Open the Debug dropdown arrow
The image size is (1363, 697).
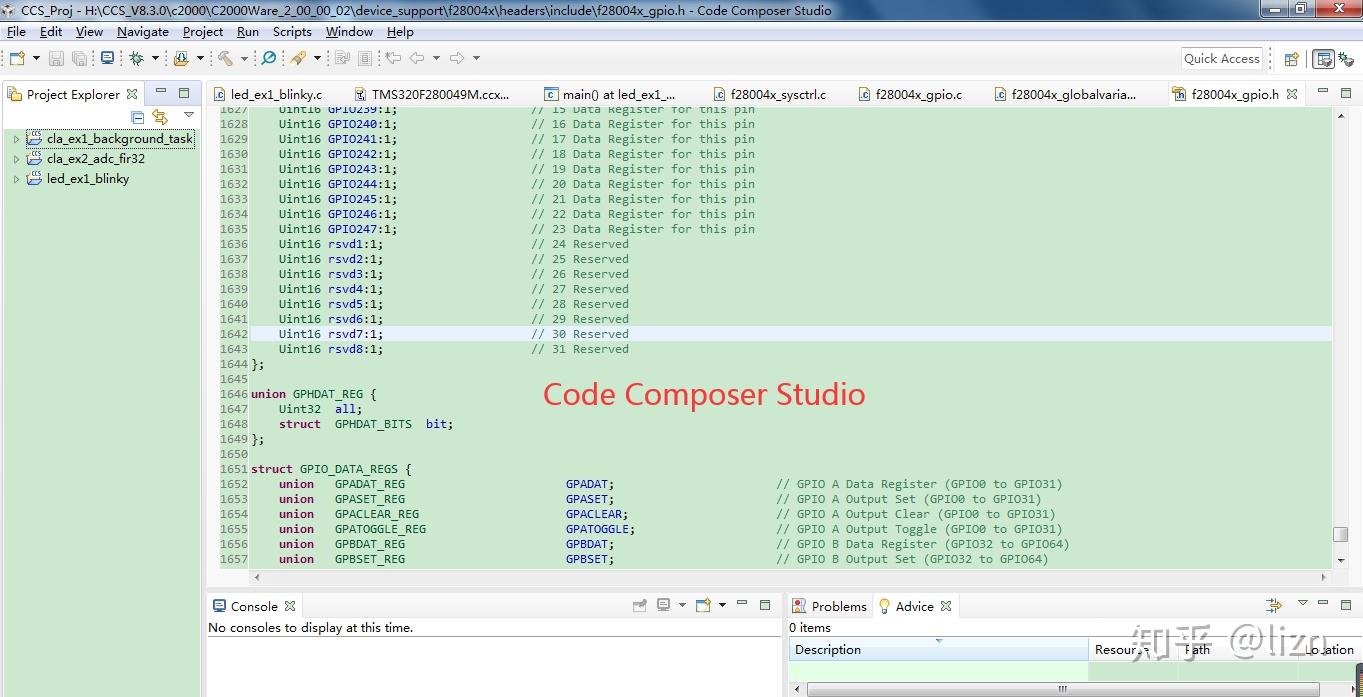(x=157, y=58)
